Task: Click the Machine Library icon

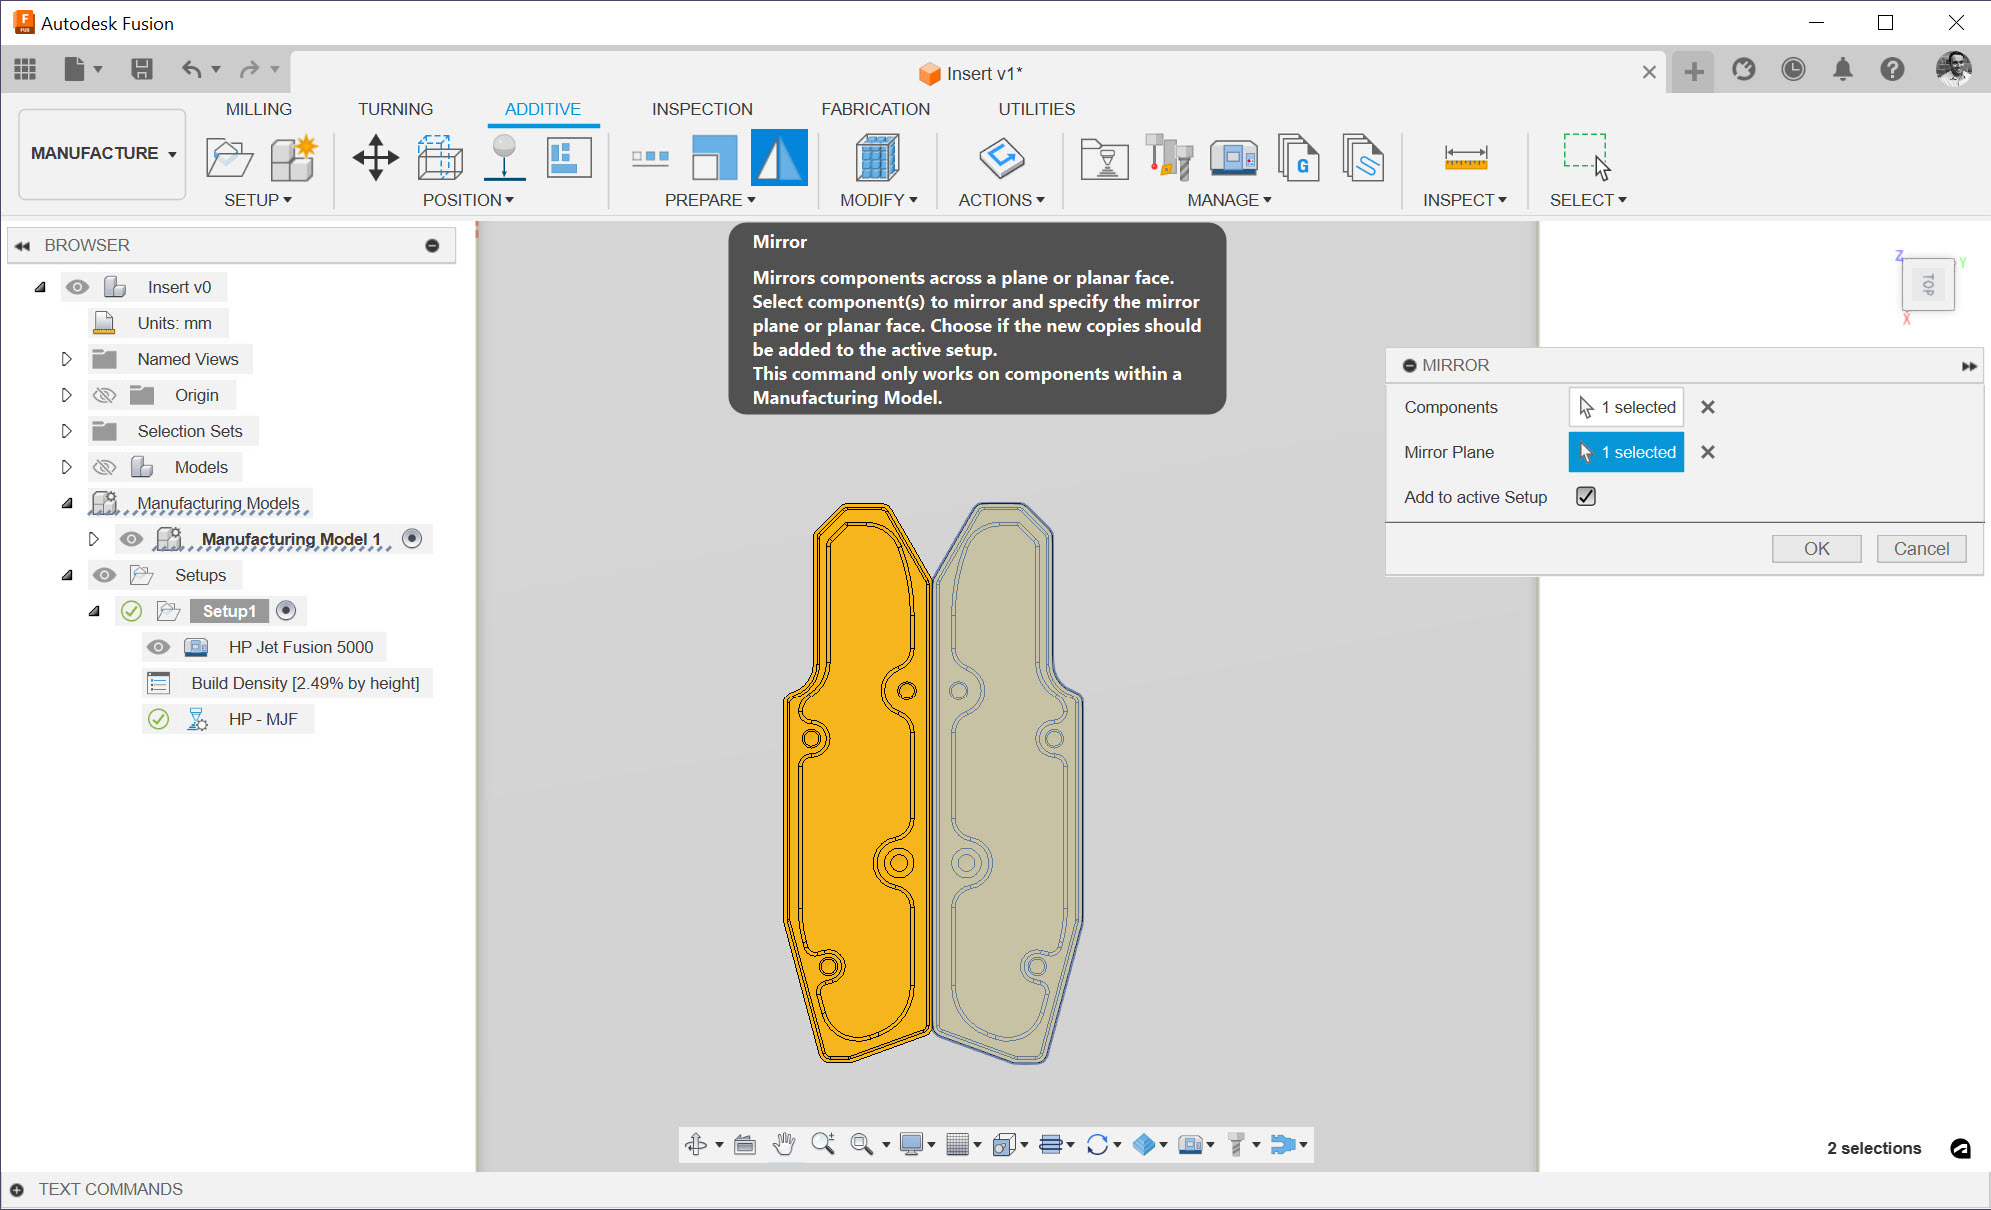Action: [x=1233, y=158]
